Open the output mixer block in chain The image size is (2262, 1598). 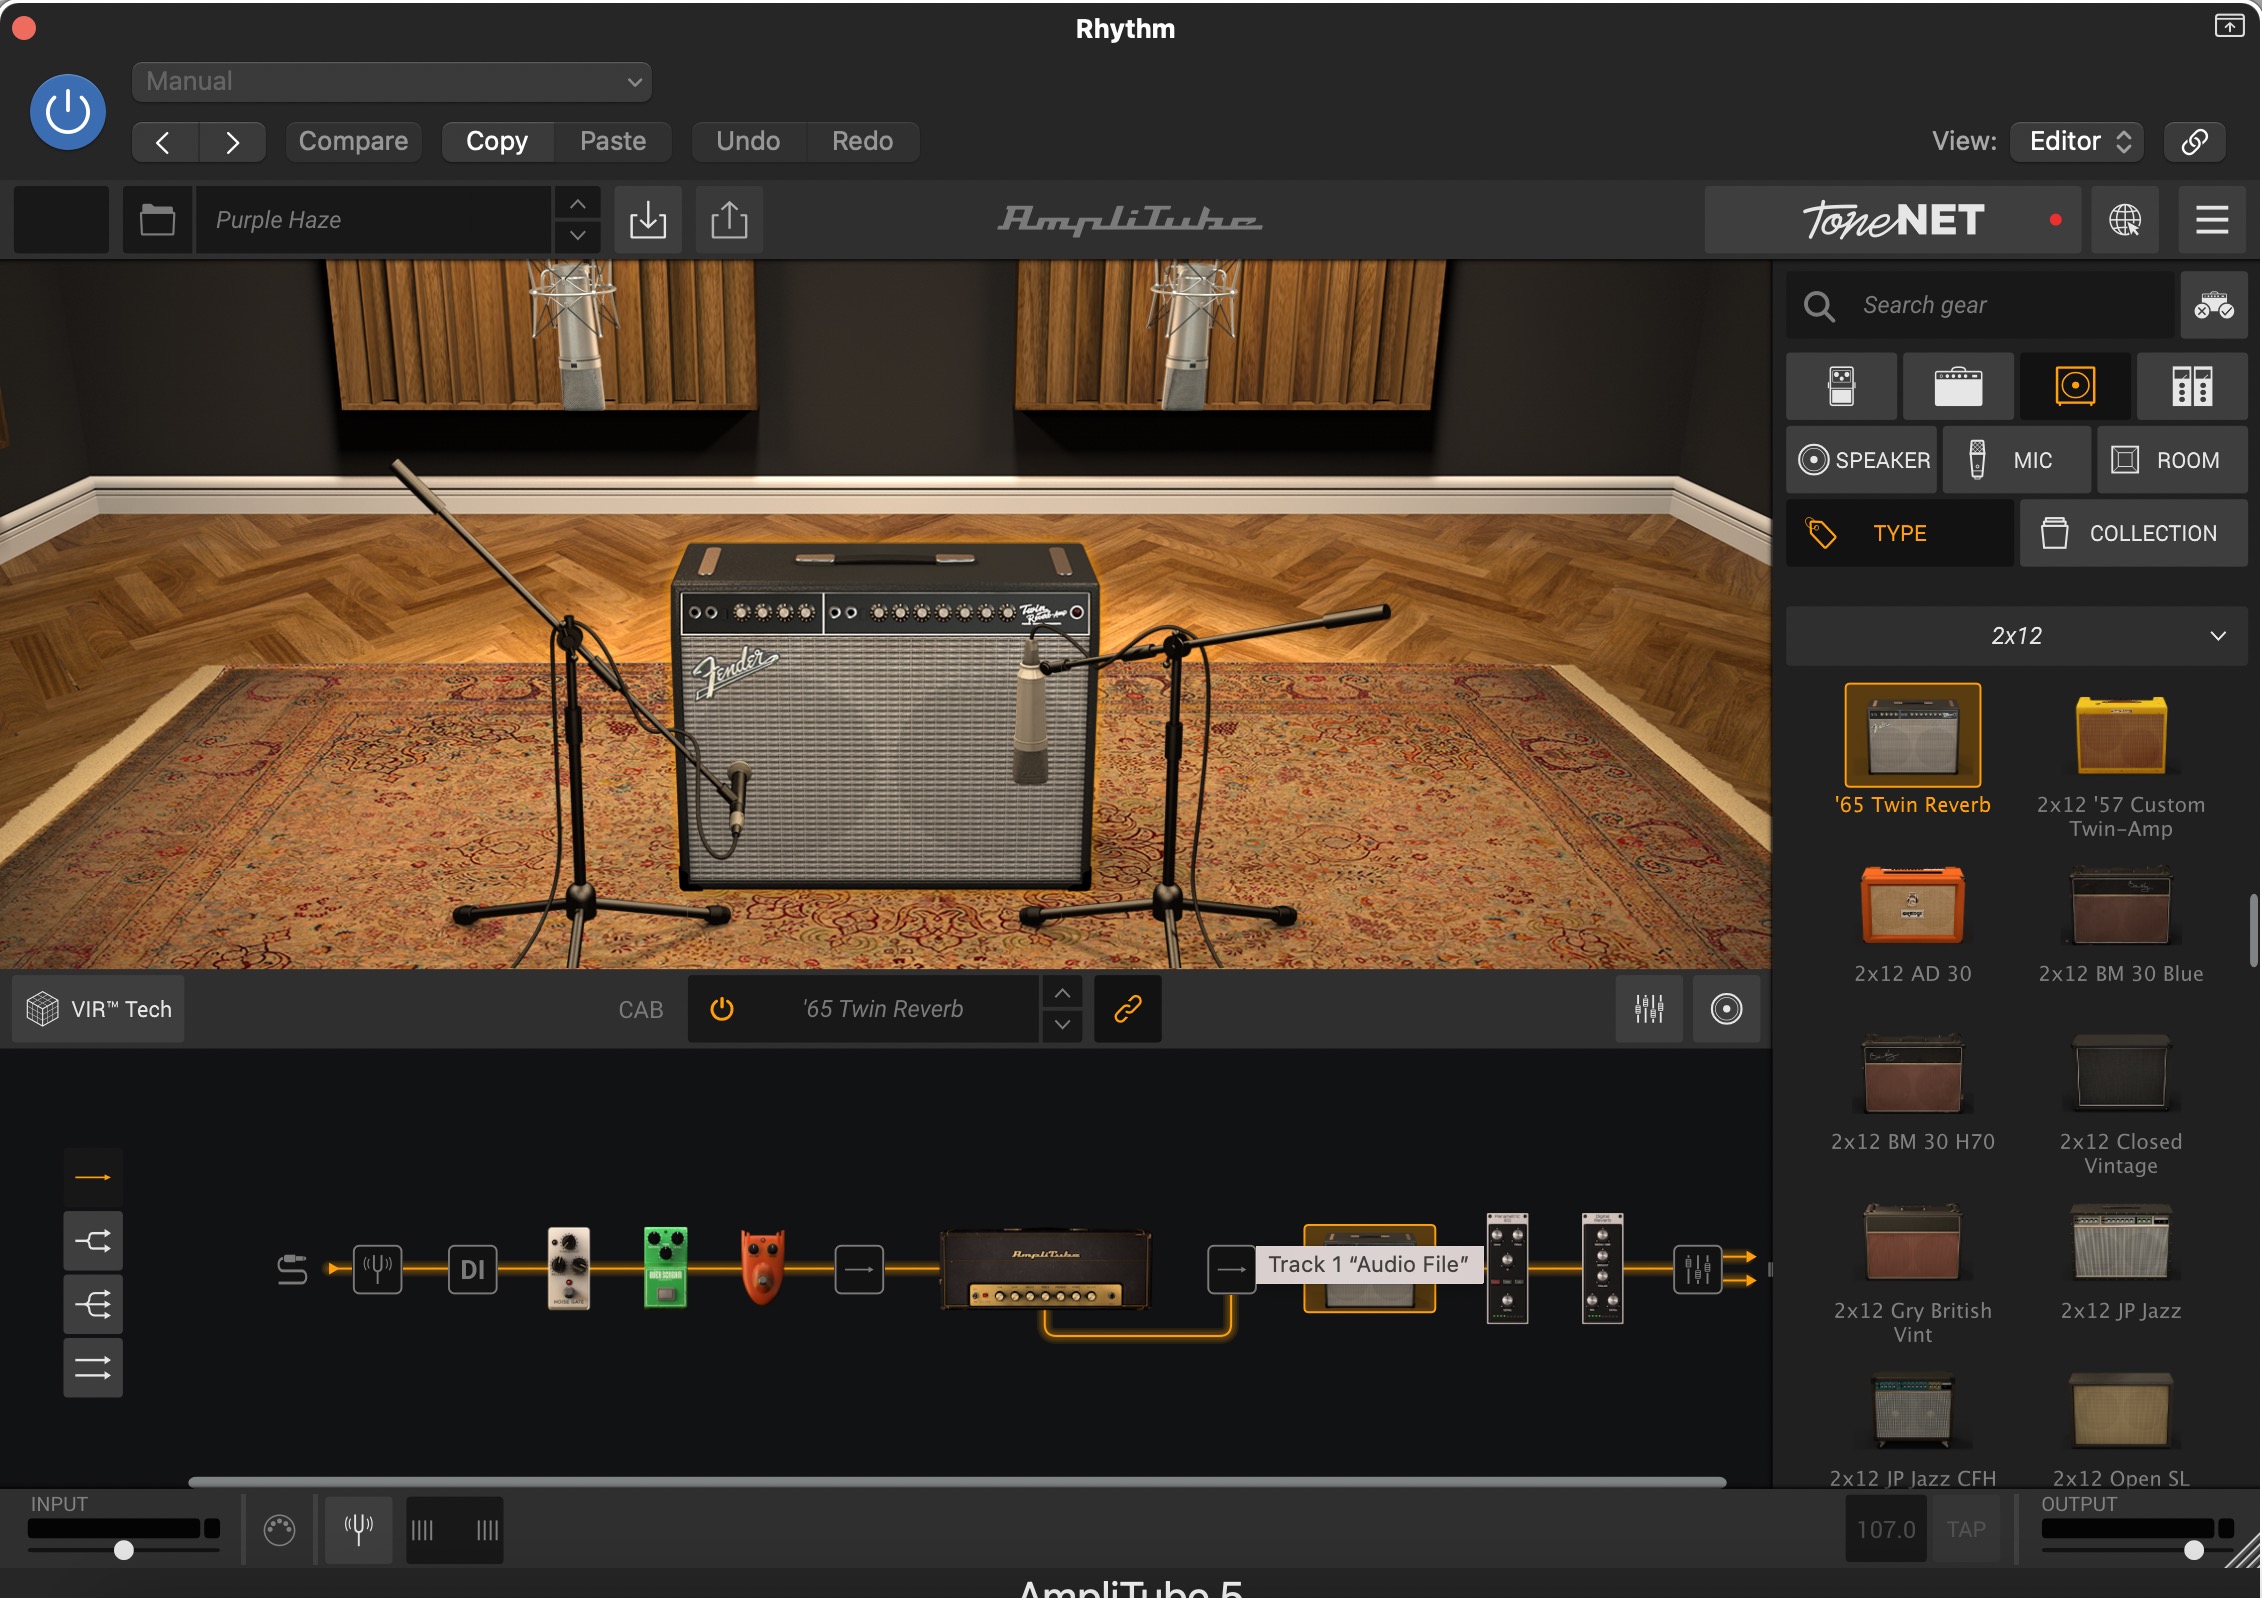coord(1697,1269)
